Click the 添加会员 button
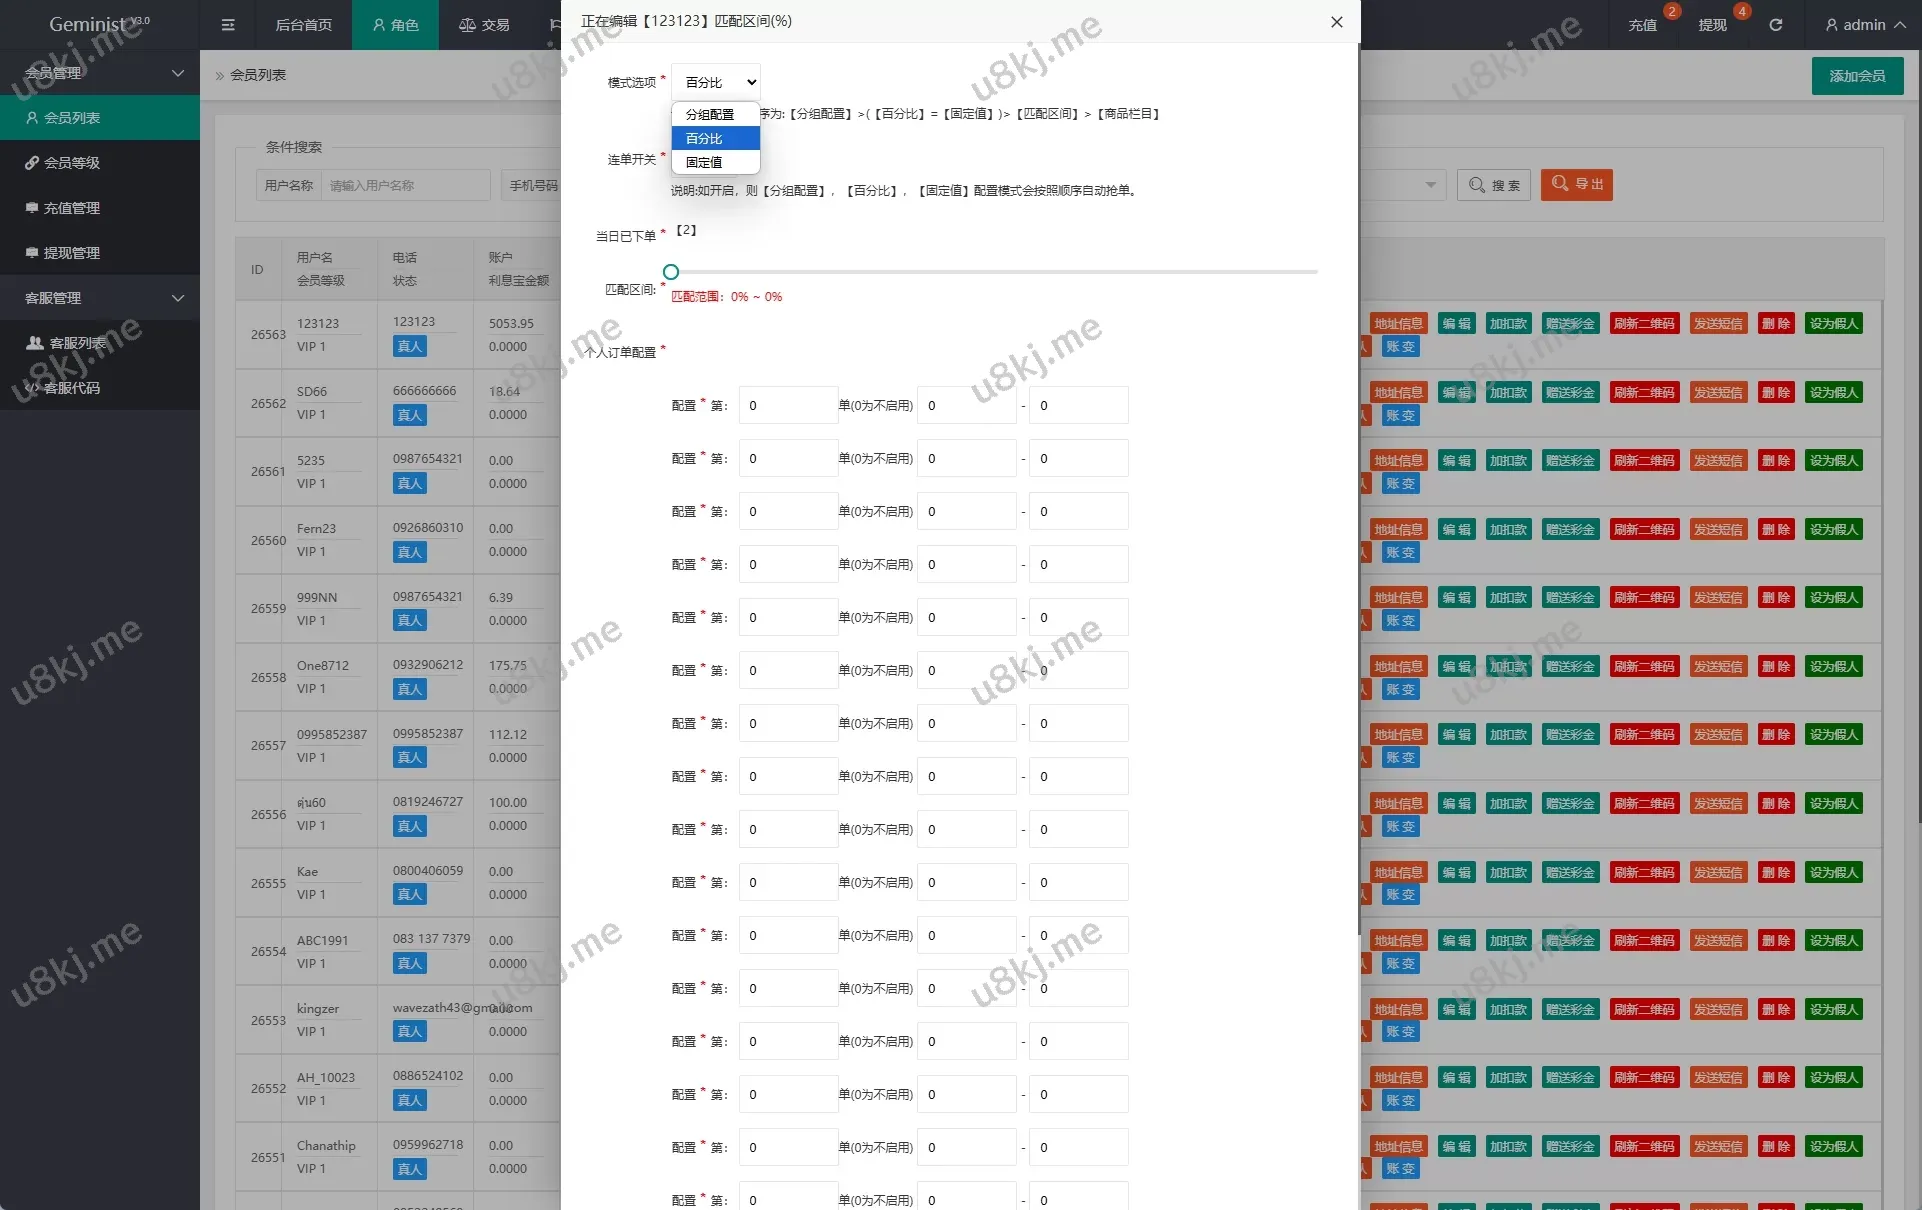The image size is (1922, 1210). 1857,76
